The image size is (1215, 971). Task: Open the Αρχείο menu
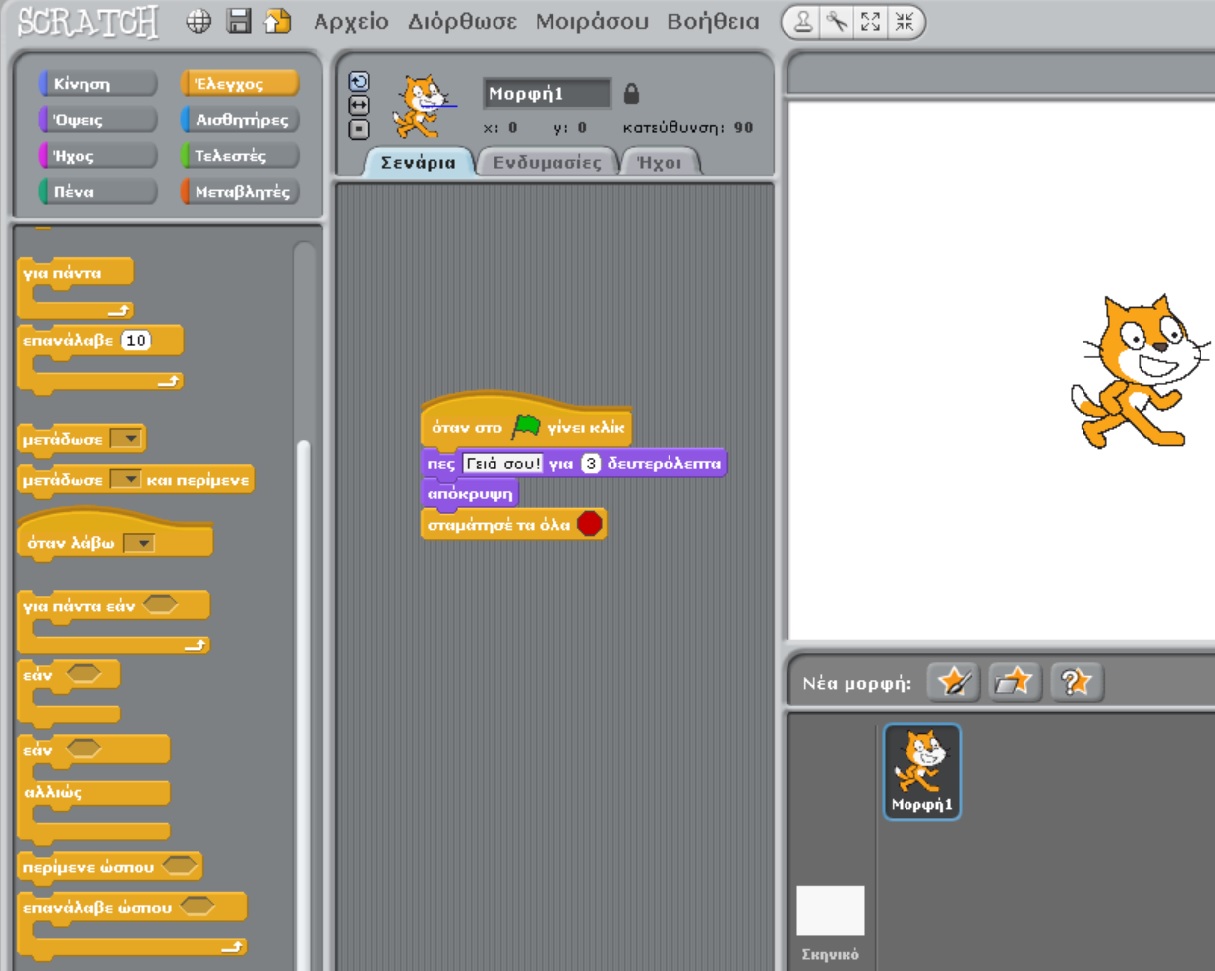(x=351, y=22)
